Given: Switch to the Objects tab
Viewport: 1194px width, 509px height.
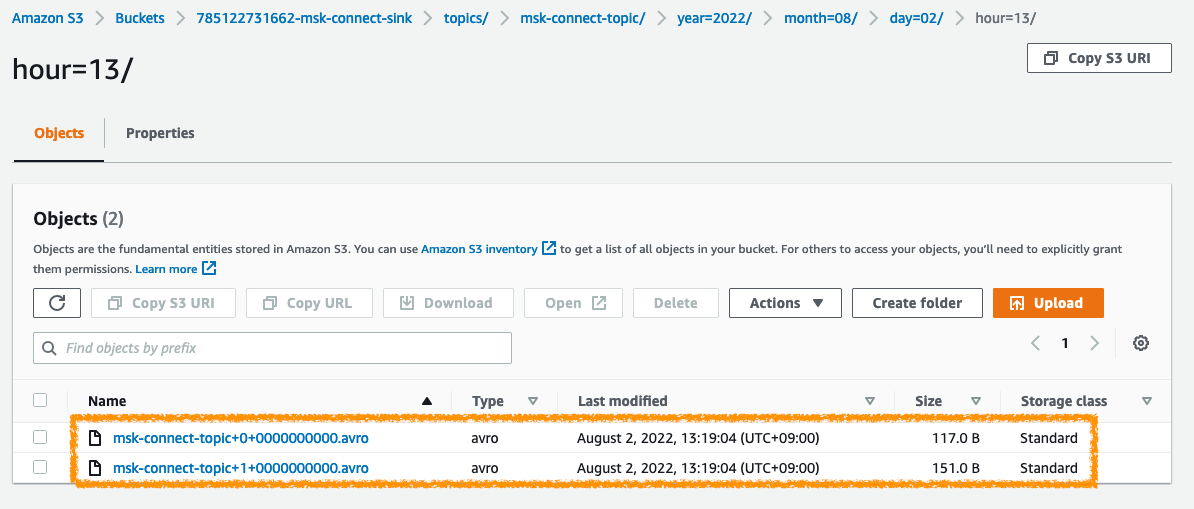Looking at the screenshot, I should point(59,133).
